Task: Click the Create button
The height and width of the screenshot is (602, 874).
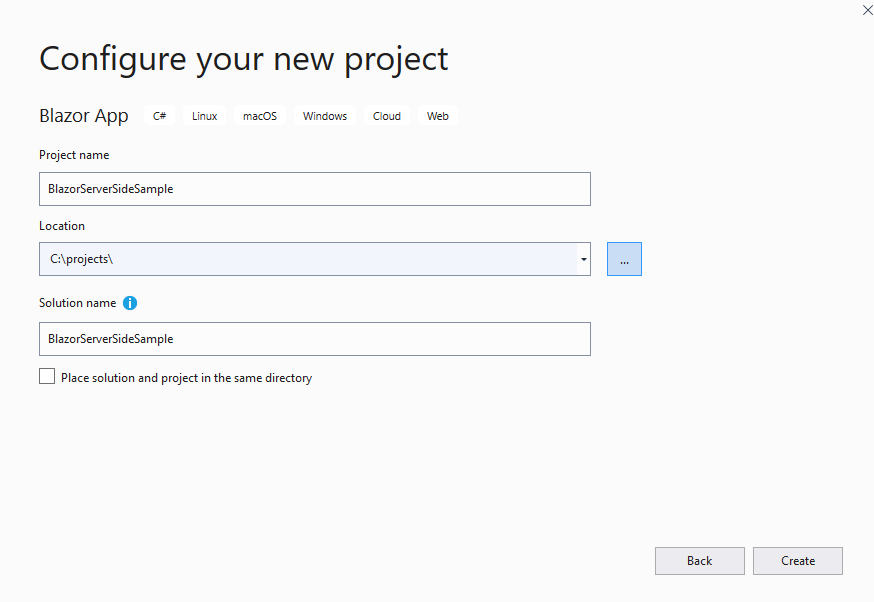Action: click(798, 561)
